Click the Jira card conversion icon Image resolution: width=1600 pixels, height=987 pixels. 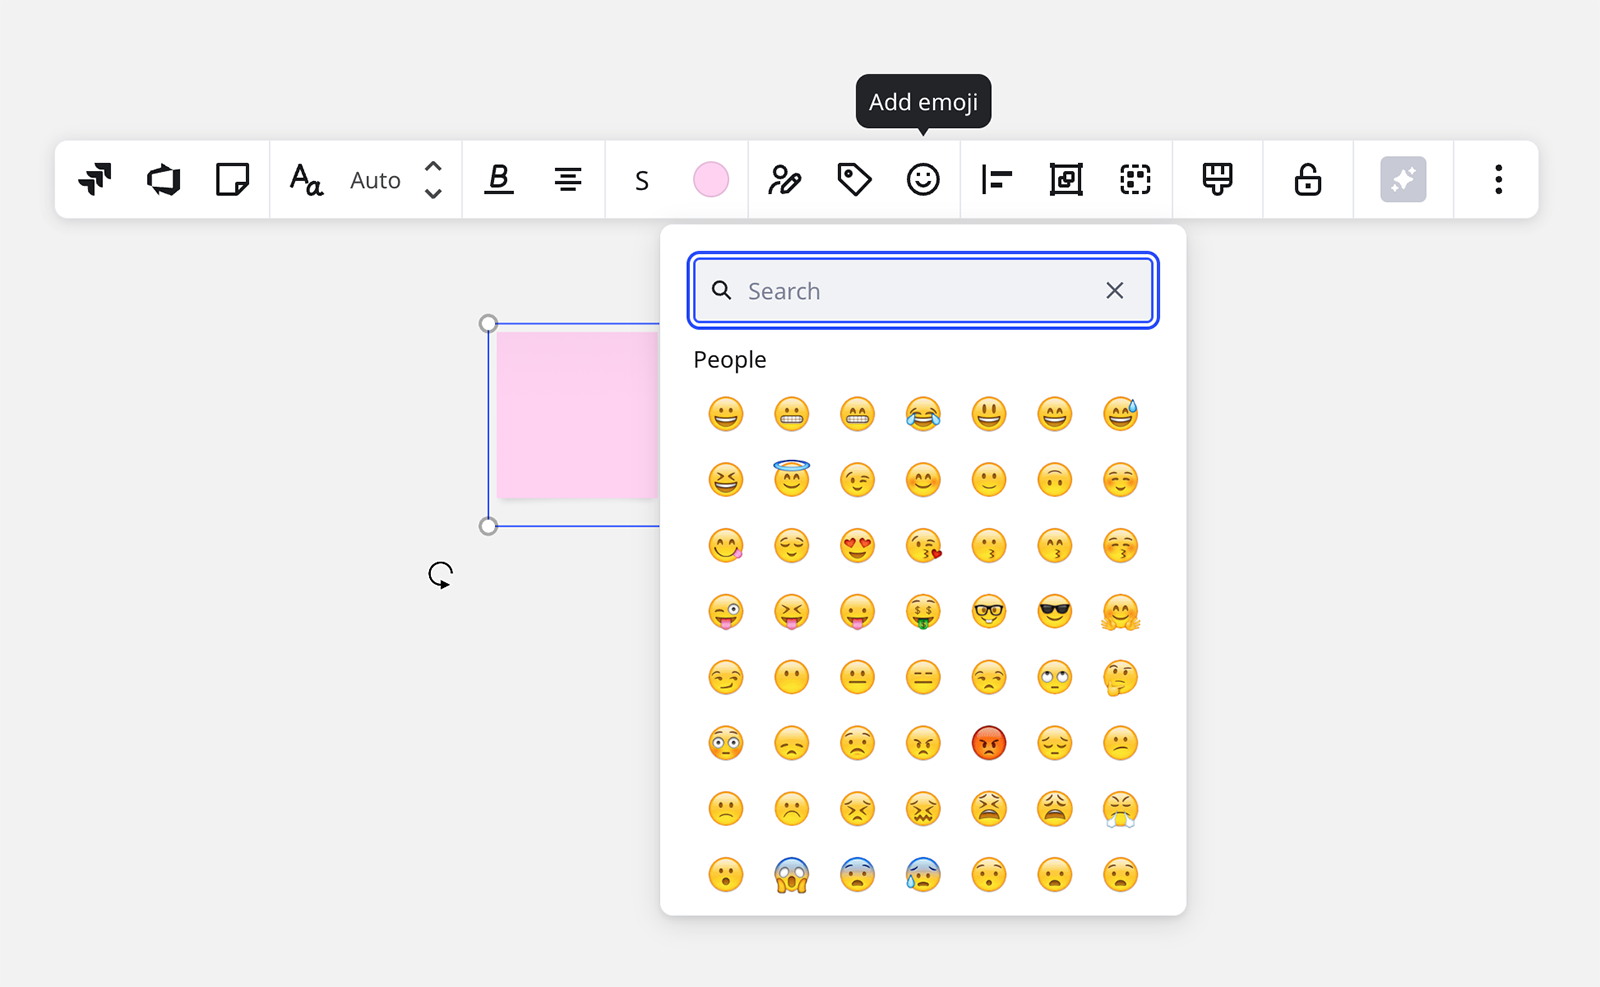pos(95,180)
